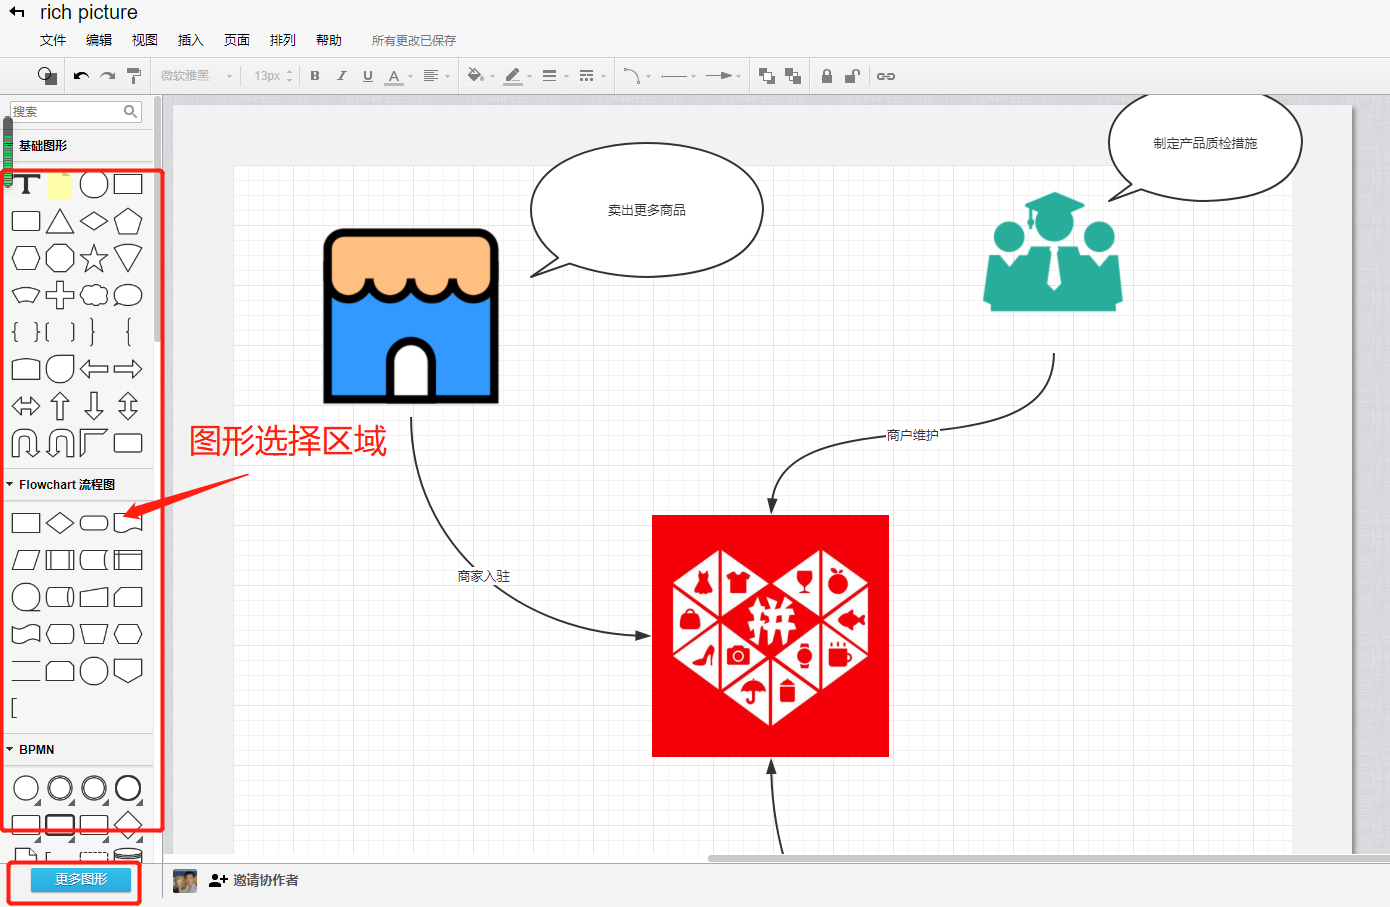Select the blue store icon on canvas

411,315
